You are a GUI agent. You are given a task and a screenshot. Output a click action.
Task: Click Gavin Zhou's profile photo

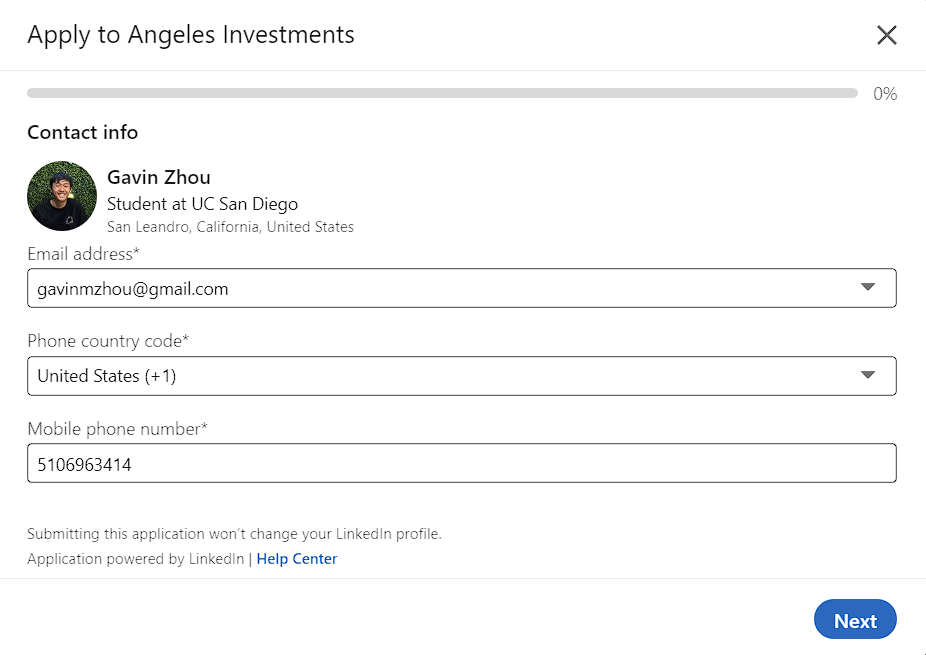coord(62,196)
